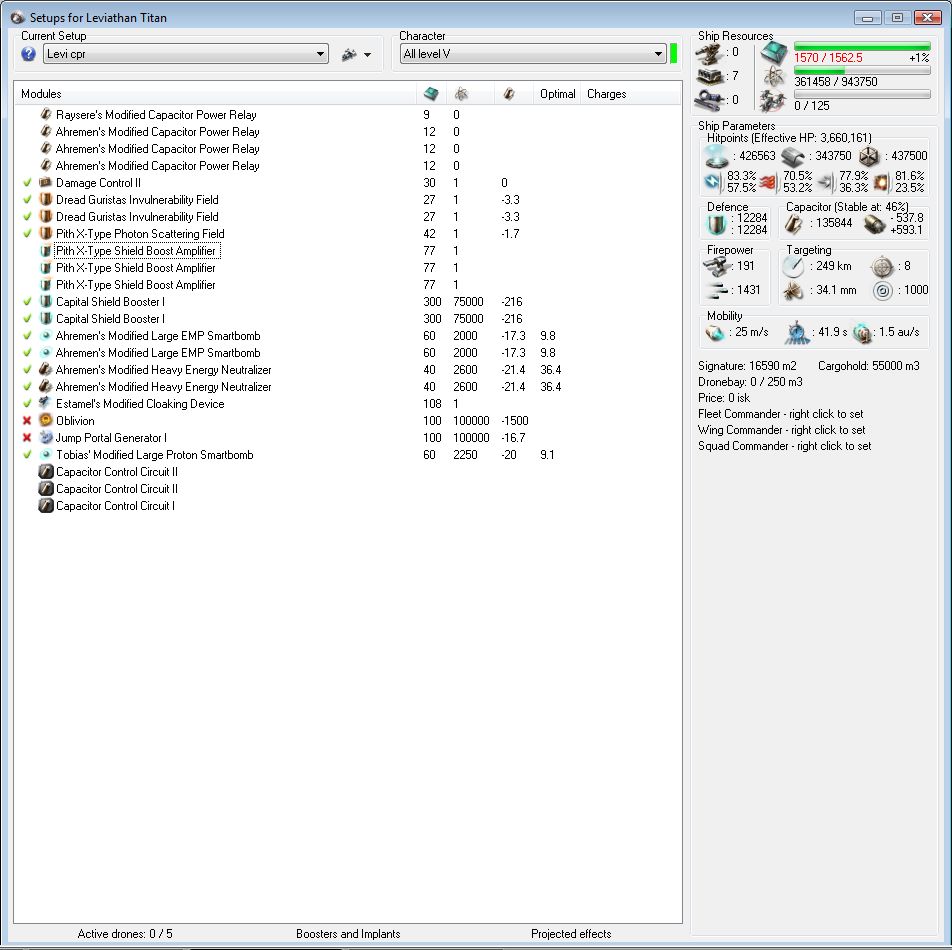Click the scan resolution icon beside 34.1 mm

coord(793,291)
